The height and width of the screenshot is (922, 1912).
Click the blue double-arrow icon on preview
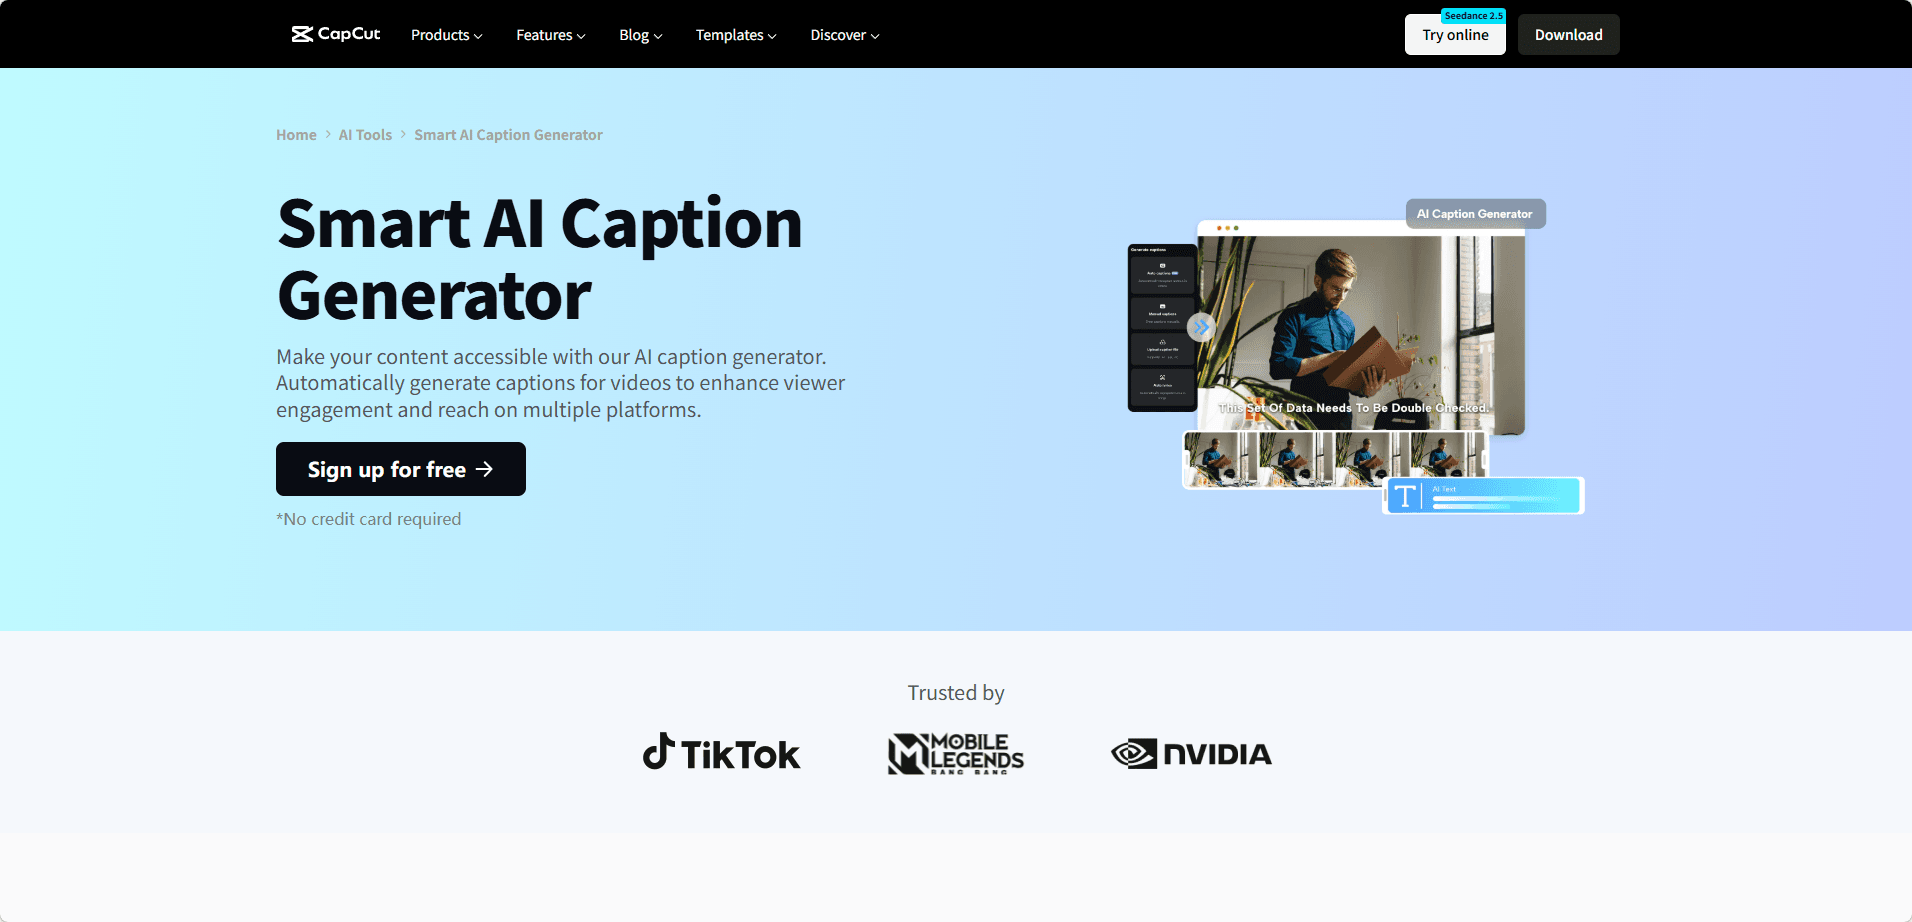(x=1201, y=327)
